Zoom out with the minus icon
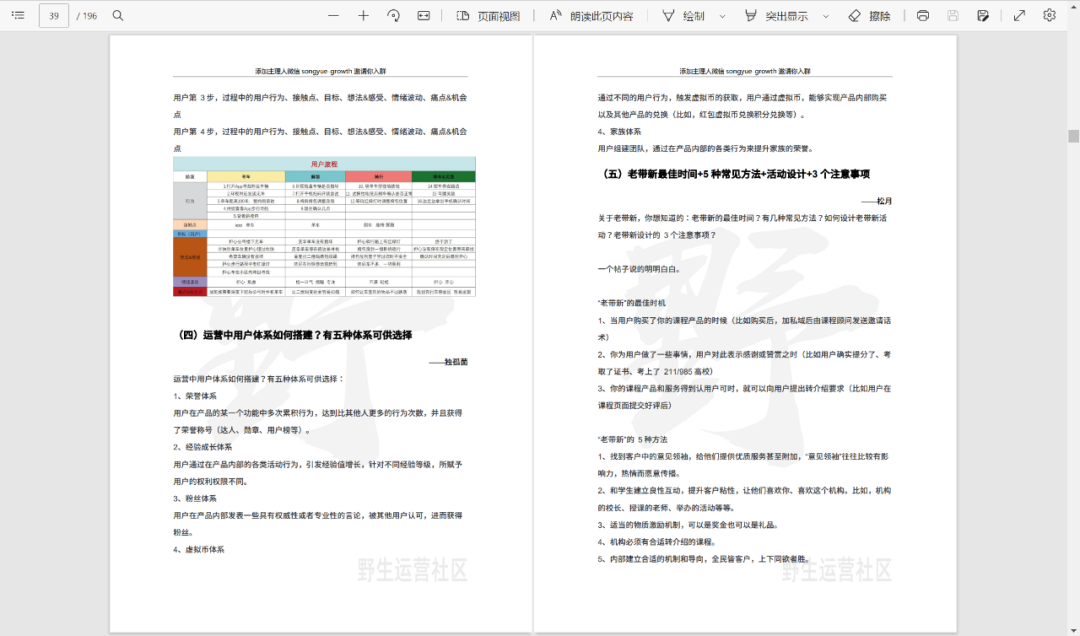The image size is (1080, 636). click(x=333, y=15)
